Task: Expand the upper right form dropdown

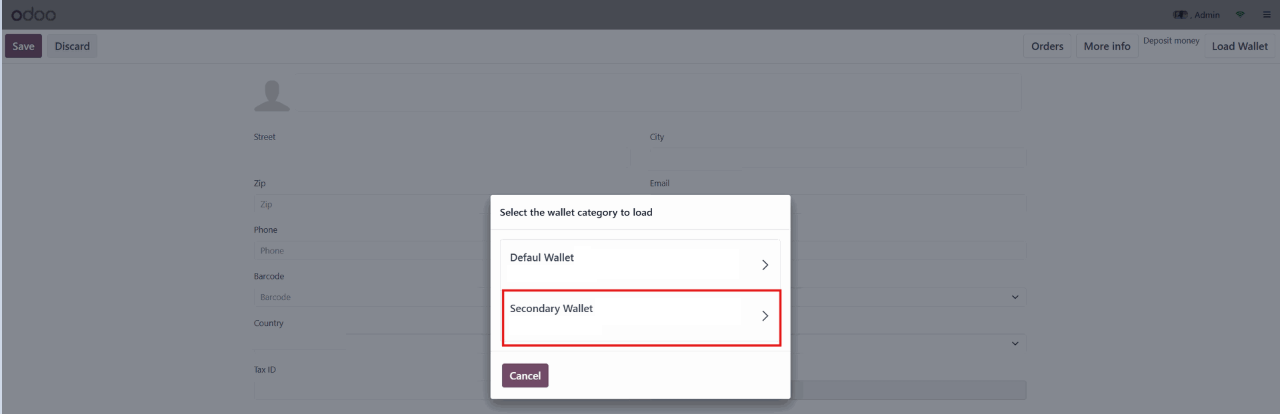Action: click(1015, 297)
